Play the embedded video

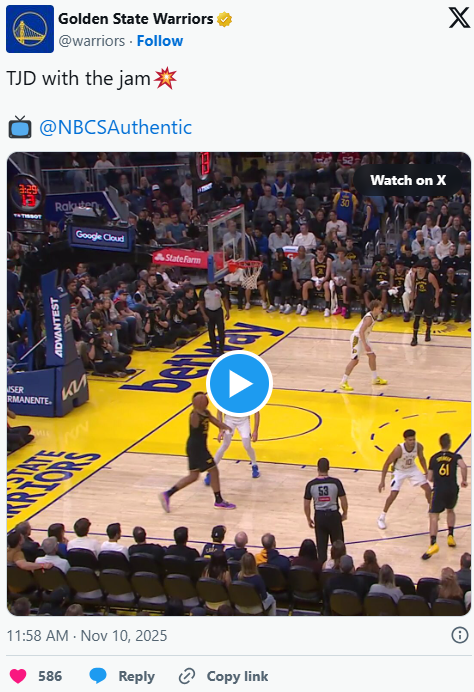239,384
